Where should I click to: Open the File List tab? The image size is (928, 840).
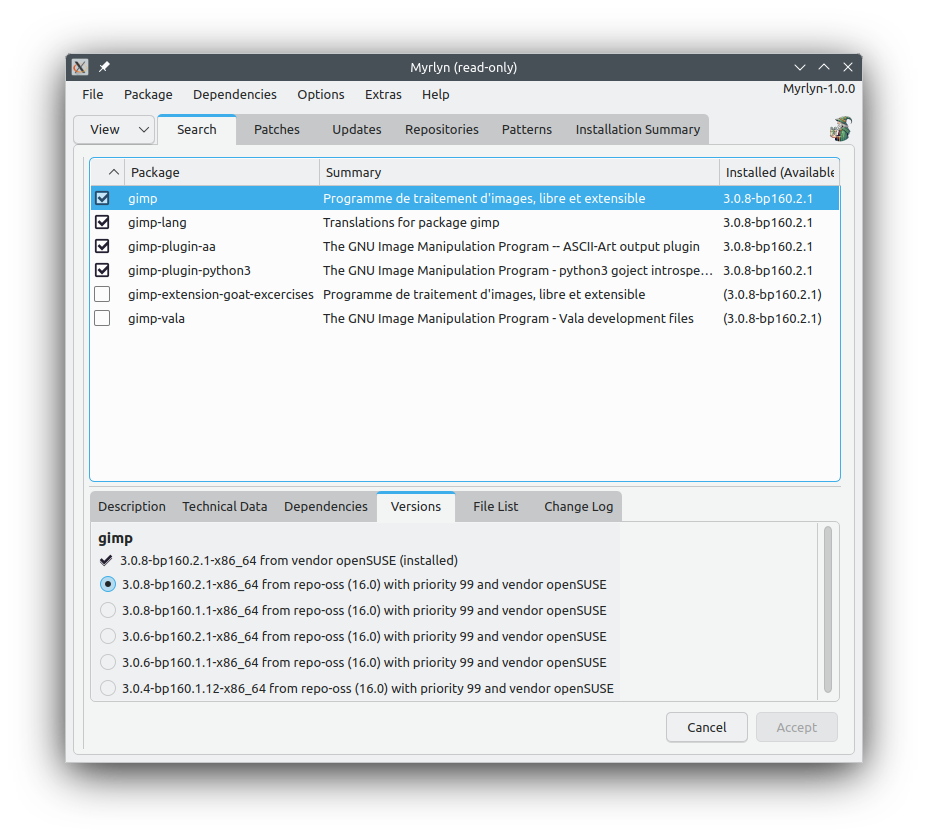click(495, 507)
